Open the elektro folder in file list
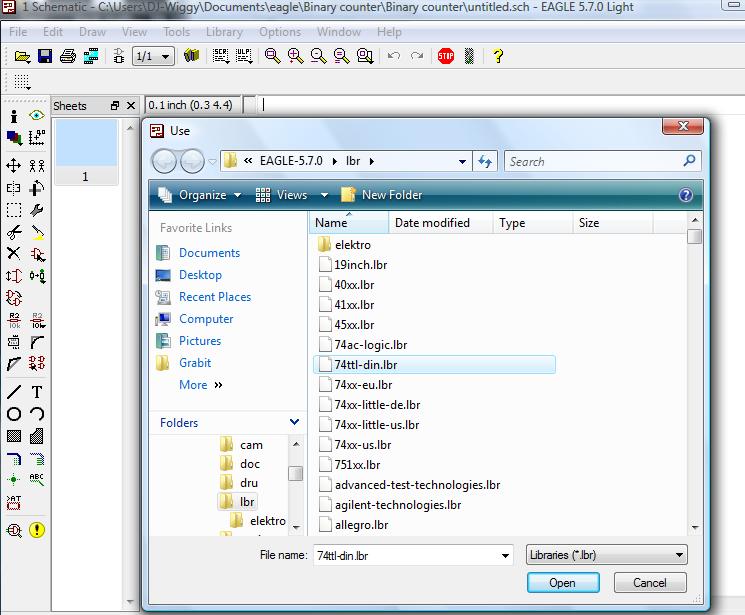 352,245
